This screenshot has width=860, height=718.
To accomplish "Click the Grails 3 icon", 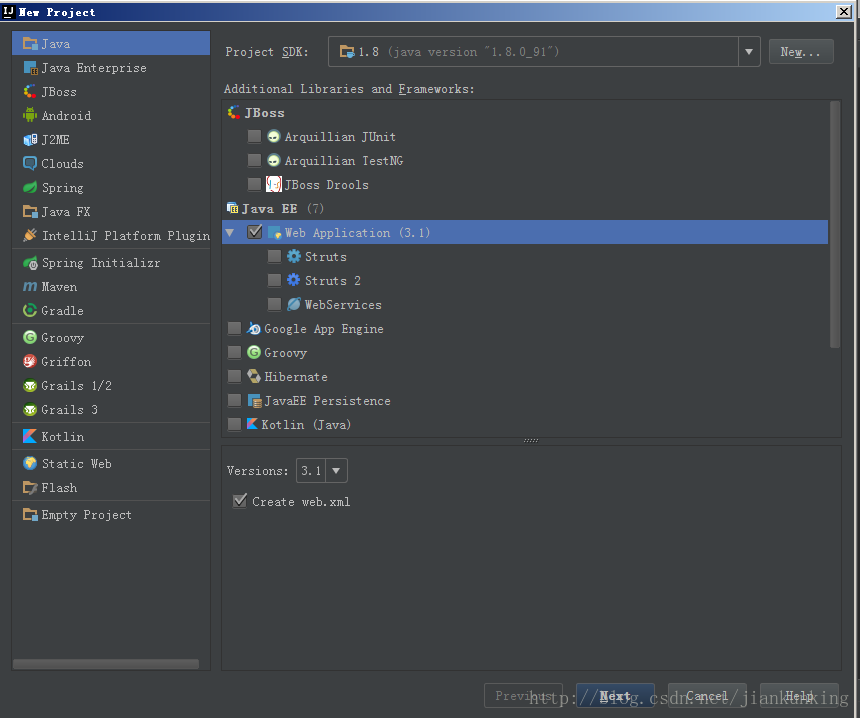I will click(30, 410).
